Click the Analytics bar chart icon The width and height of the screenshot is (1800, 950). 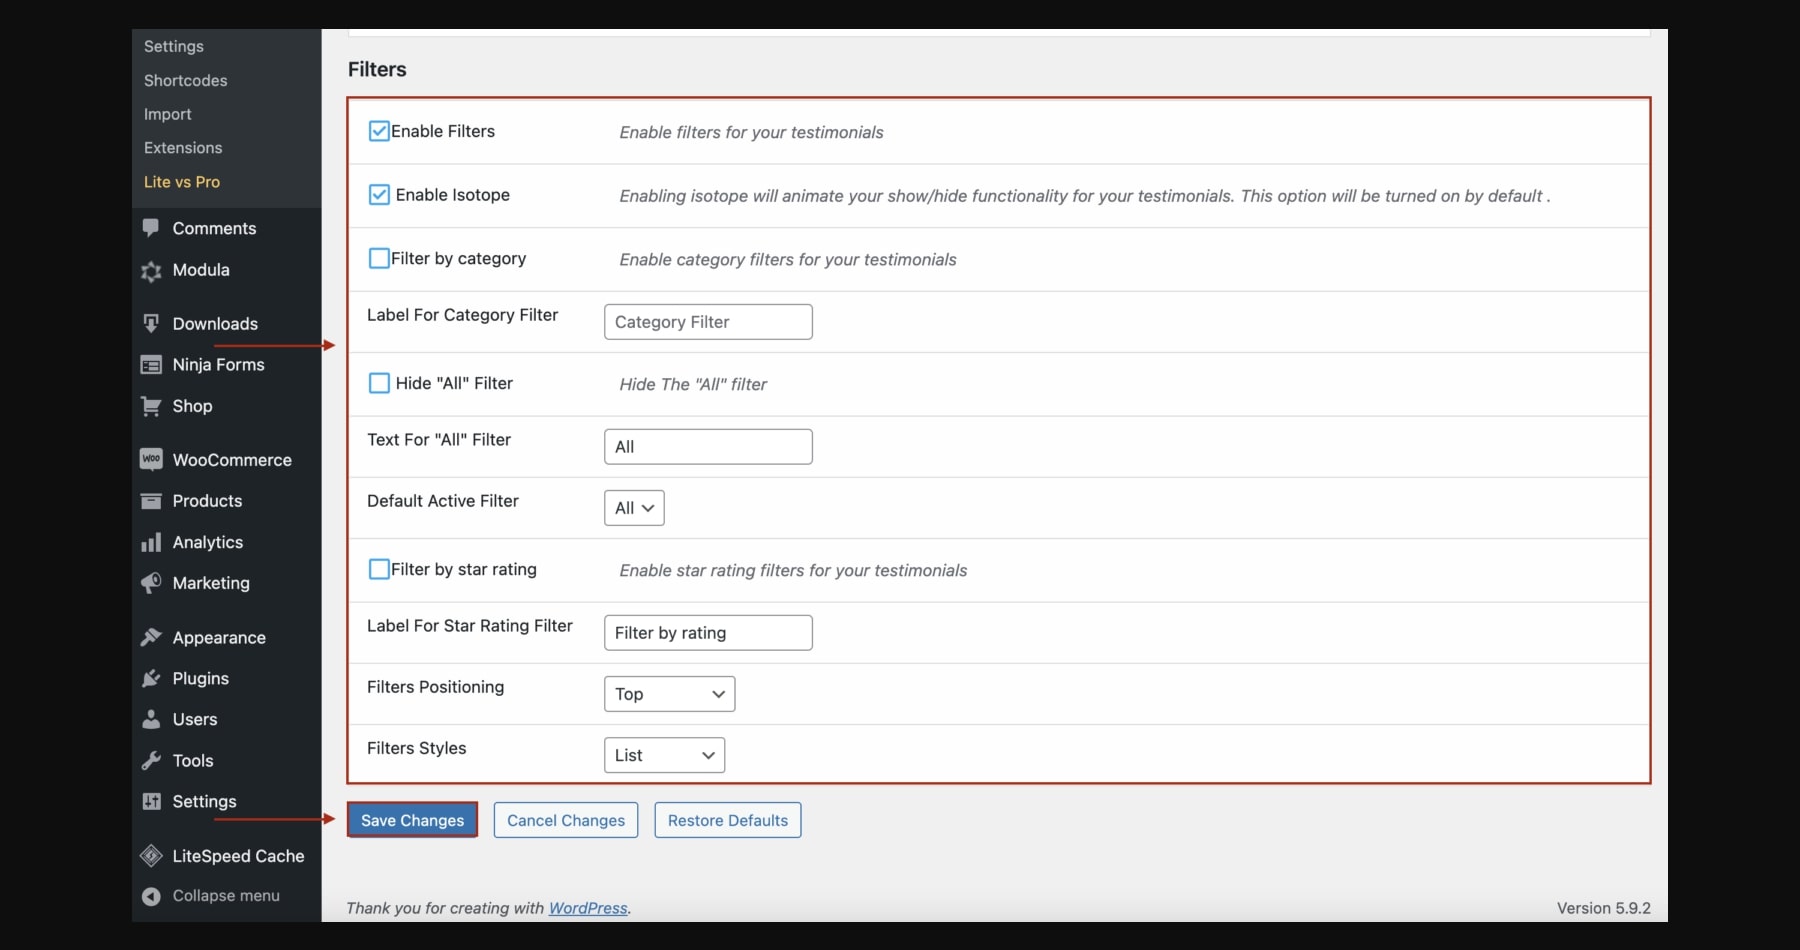(151, 542)
